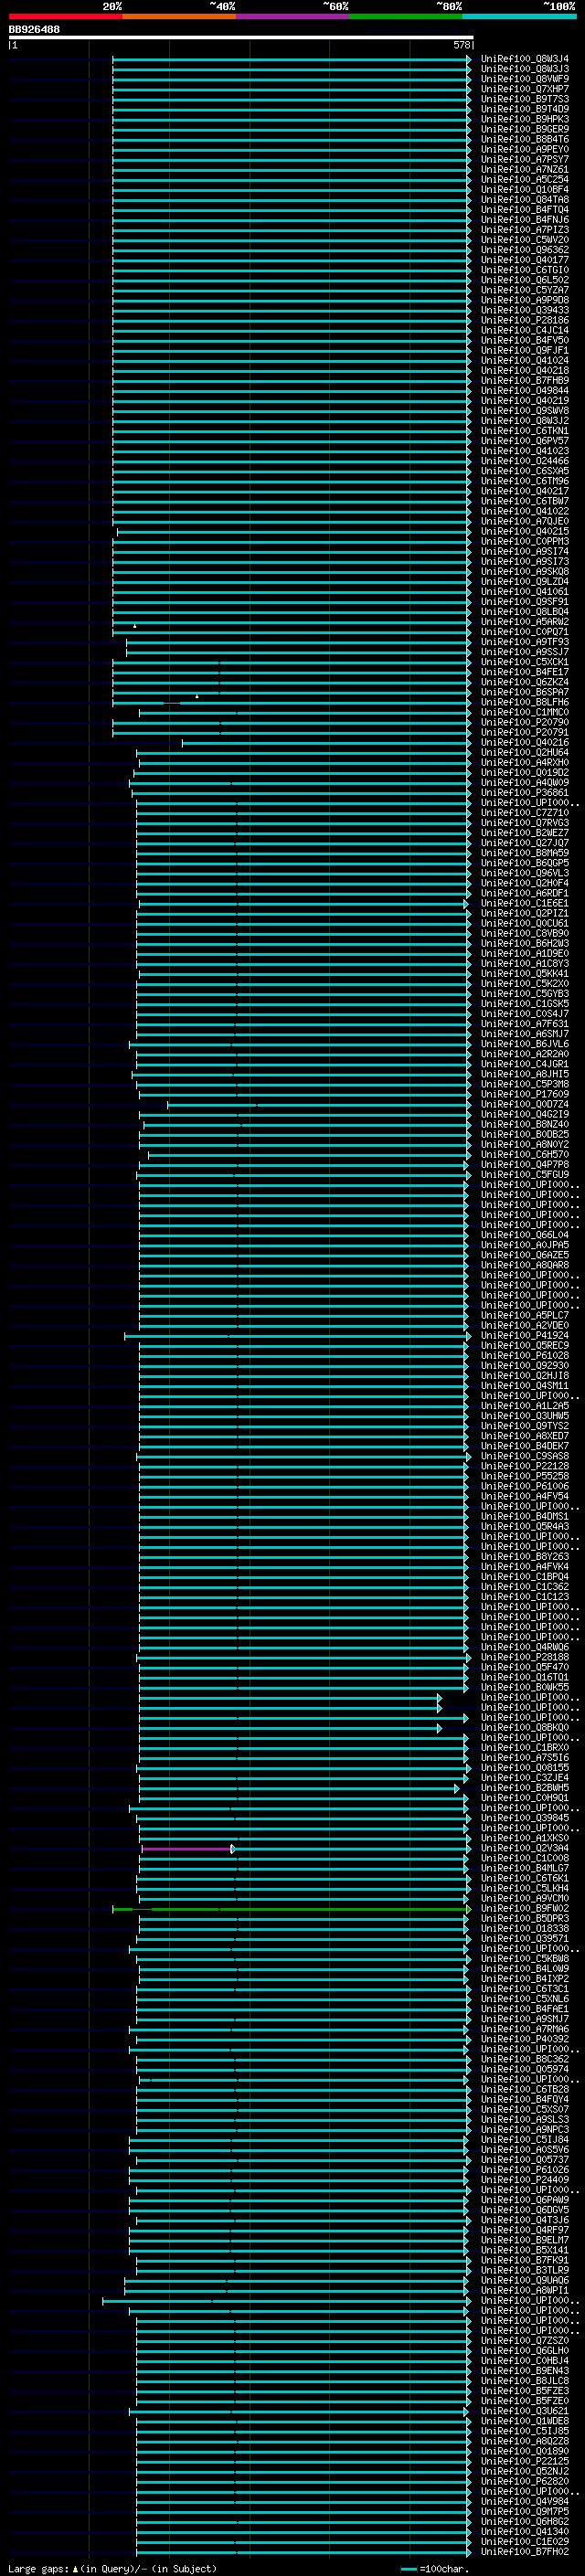Select subject label UniRef100_A1XKS0
Screen dimensions: 585x2576
click(x=525, y=1839)
